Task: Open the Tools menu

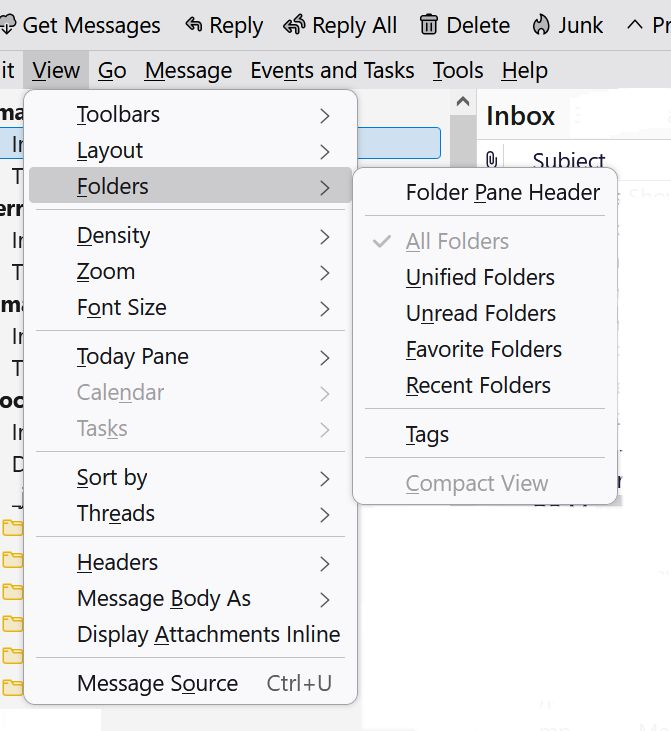Action: point(458,70)
